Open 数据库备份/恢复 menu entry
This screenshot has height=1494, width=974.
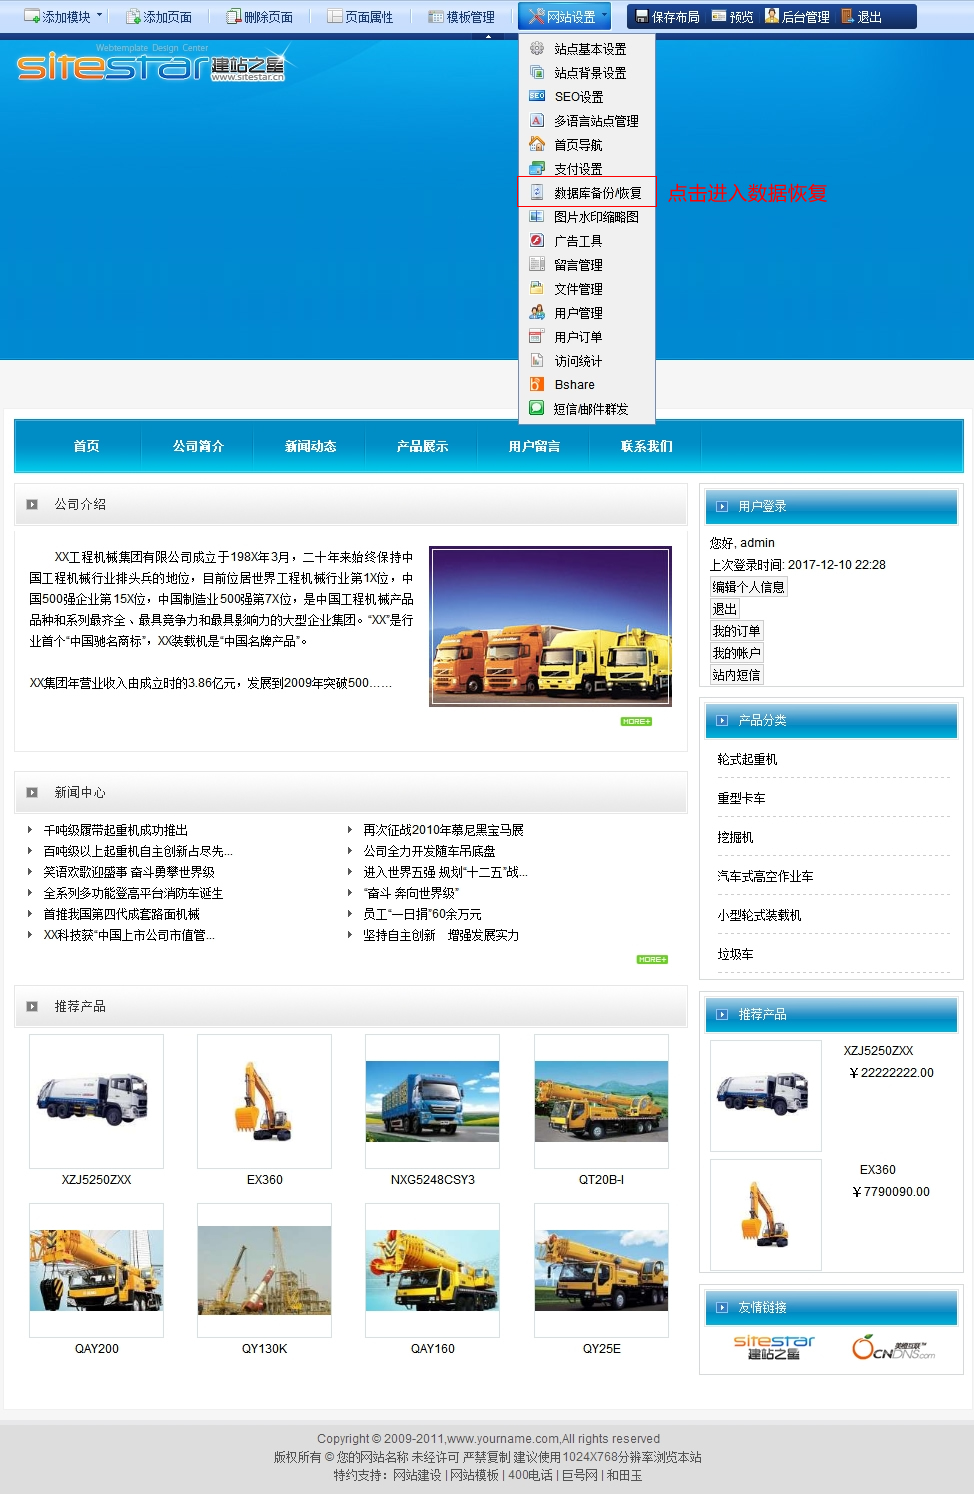pos(597,193)
